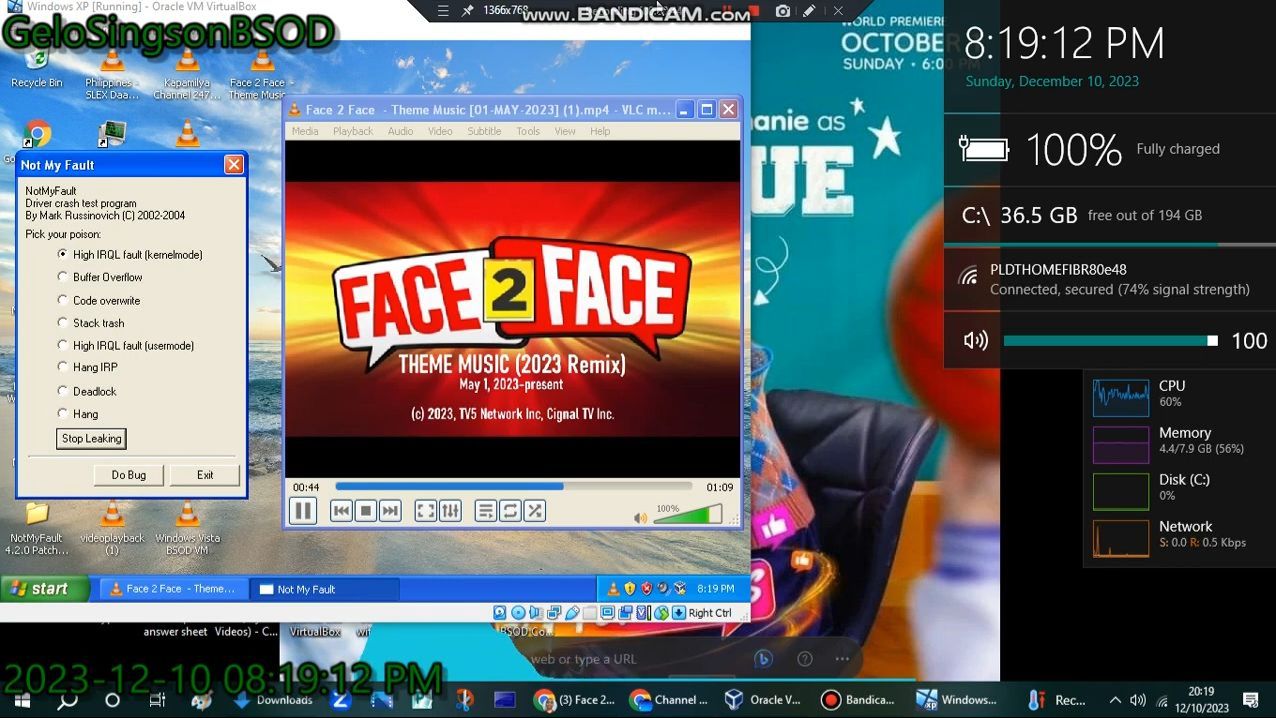The image size is (1276, 718).
Task: Open Philippines SLEX desktop video file
Action: (112, 75)
